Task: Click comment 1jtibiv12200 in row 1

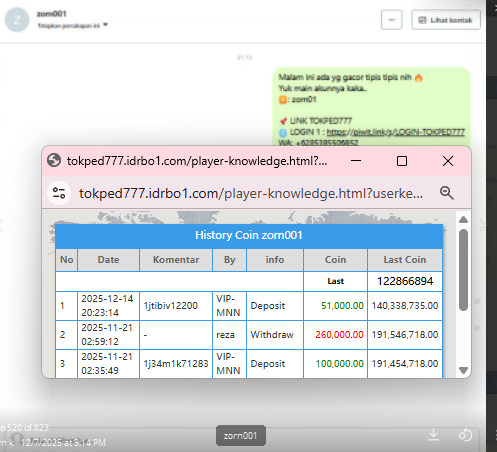Action: click(170, 305)
